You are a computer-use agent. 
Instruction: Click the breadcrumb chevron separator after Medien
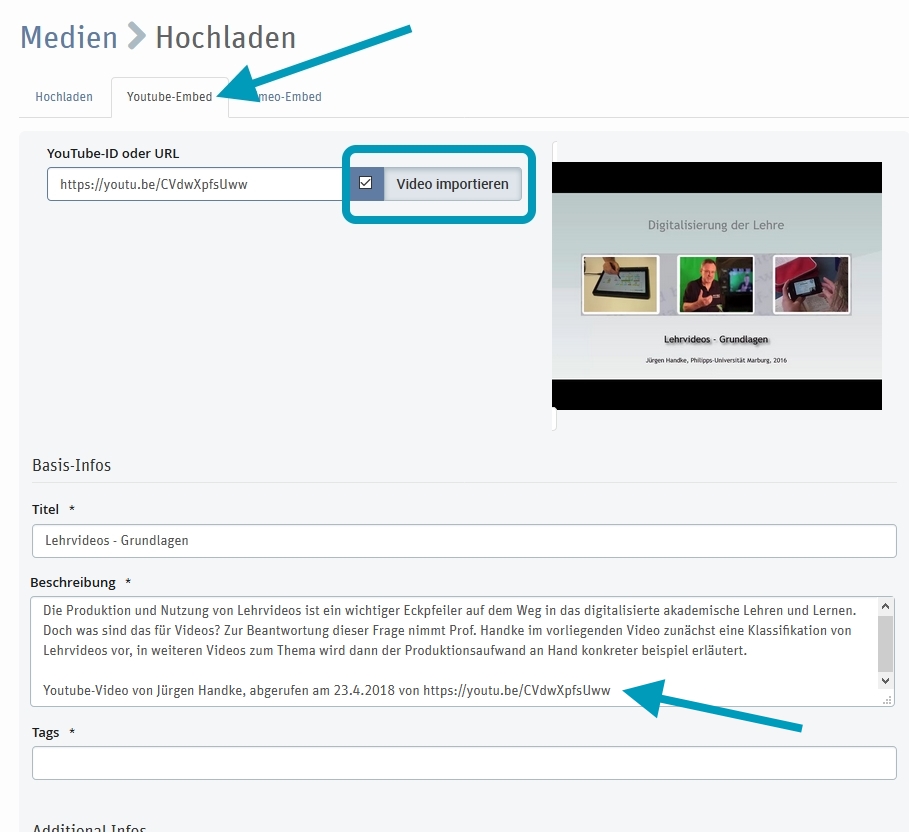click(136, 38)
